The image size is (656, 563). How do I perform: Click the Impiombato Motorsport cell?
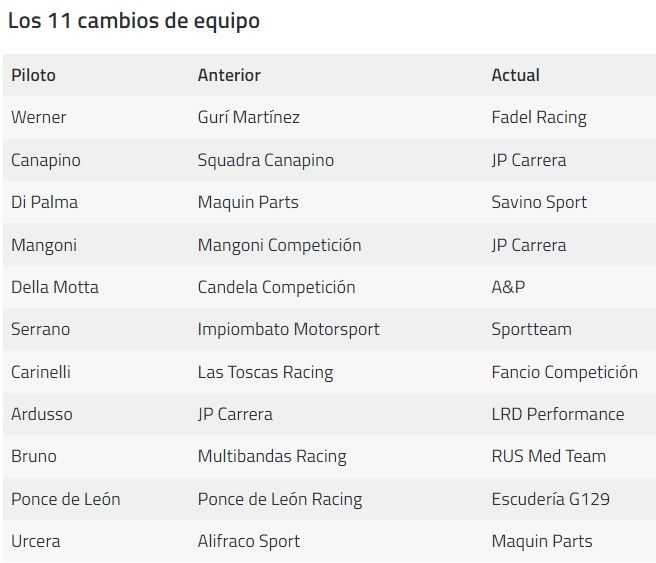tap(289, 329)
